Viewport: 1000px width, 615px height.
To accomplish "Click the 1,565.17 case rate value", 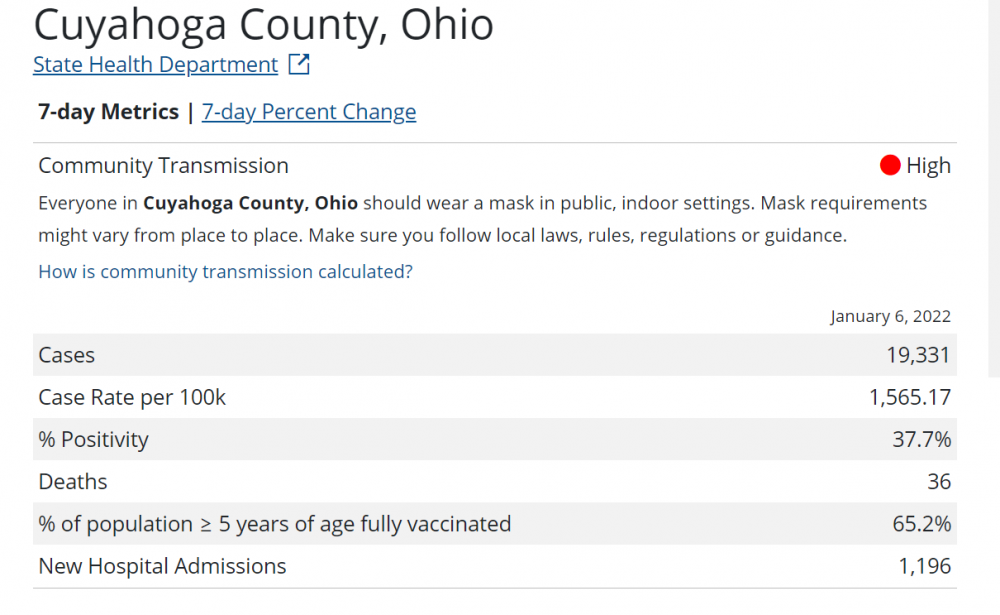I will coord(909,398).
